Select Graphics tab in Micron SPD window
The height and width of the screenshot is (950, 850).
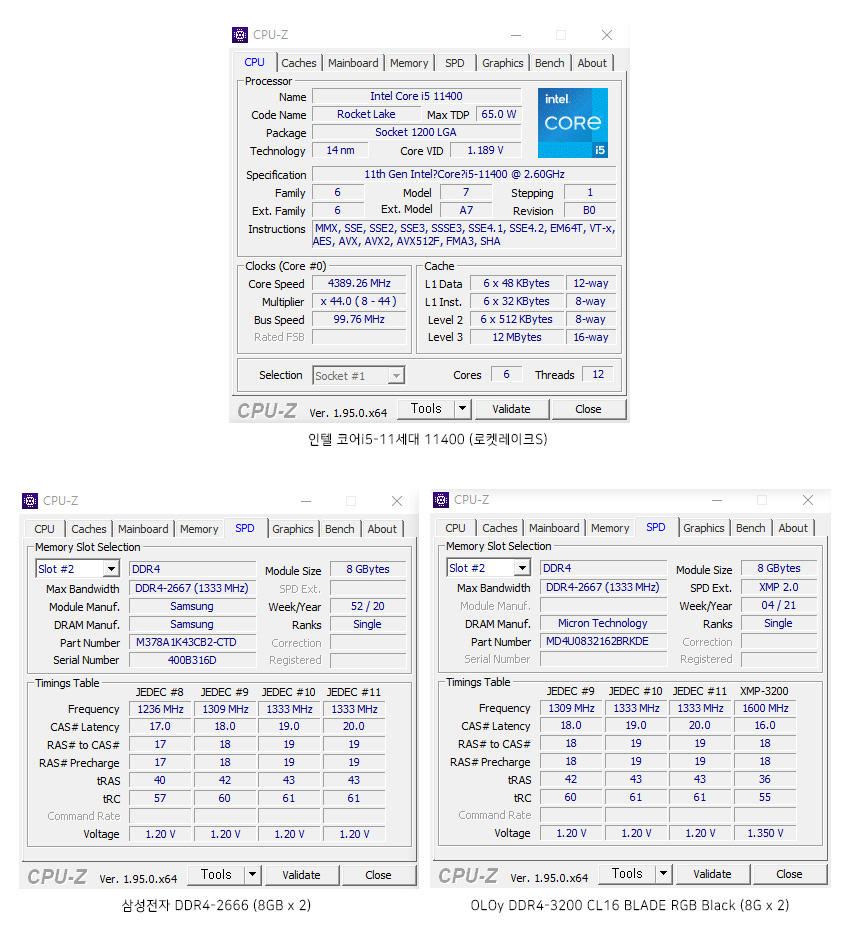[703, 528]
